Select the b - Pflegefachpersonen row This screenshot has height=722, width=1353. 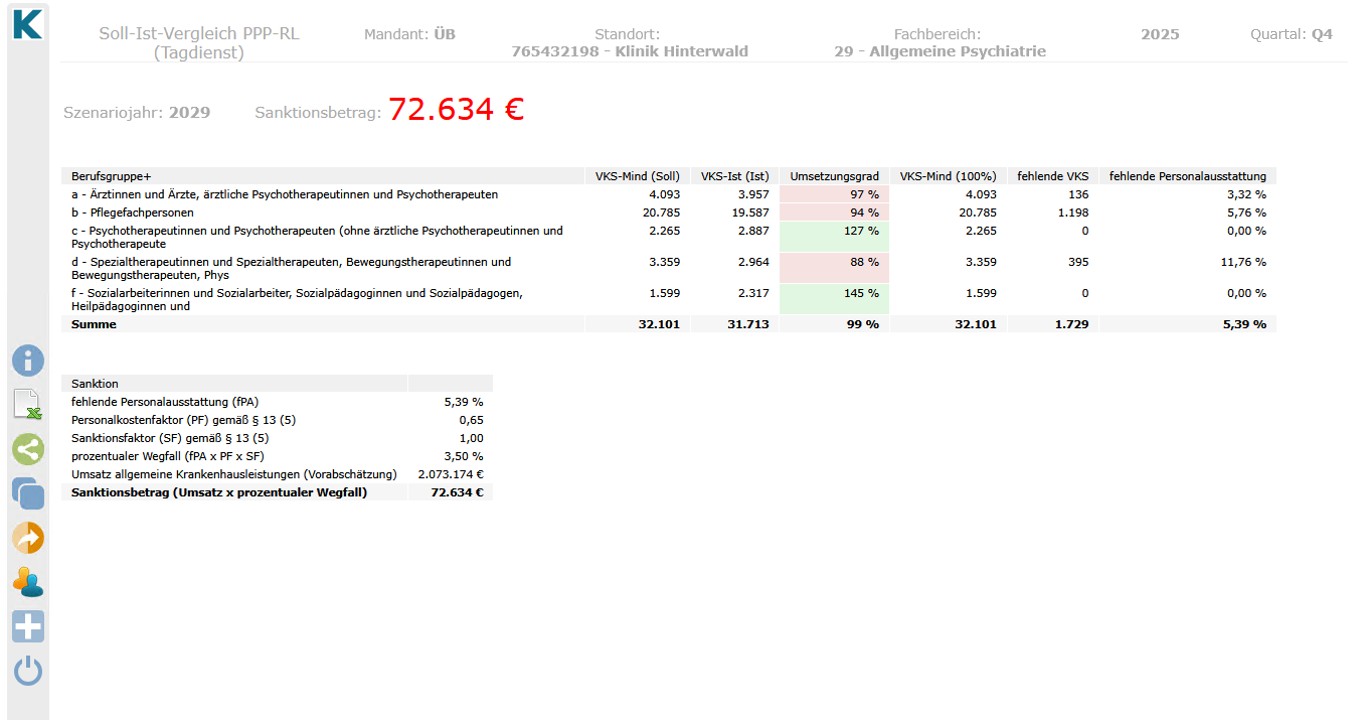pyautogui.click(x=132, y=213)
